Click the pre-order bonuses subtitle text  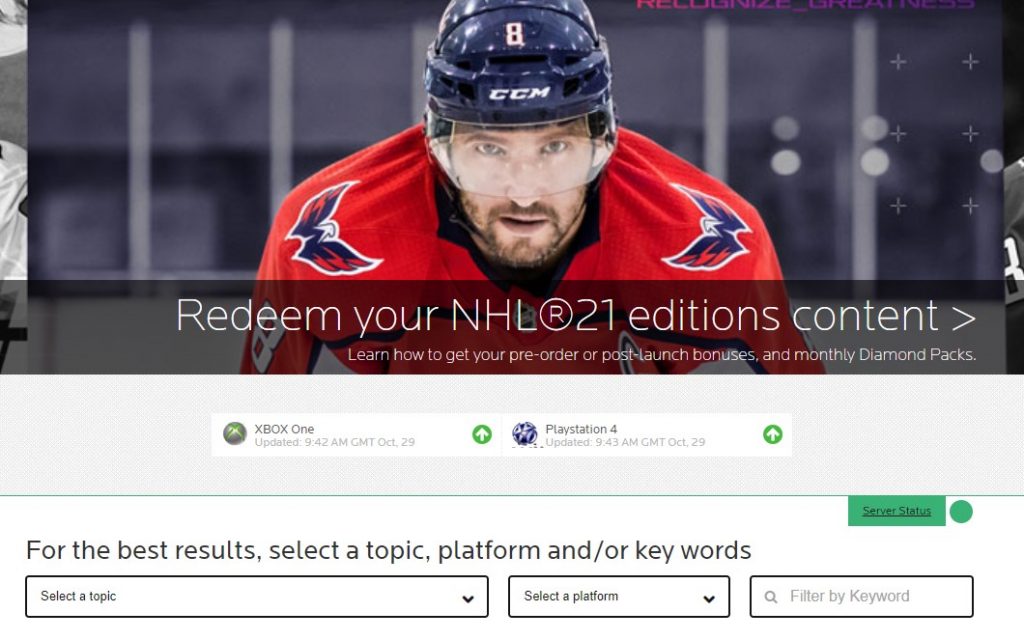click(662, 355)
